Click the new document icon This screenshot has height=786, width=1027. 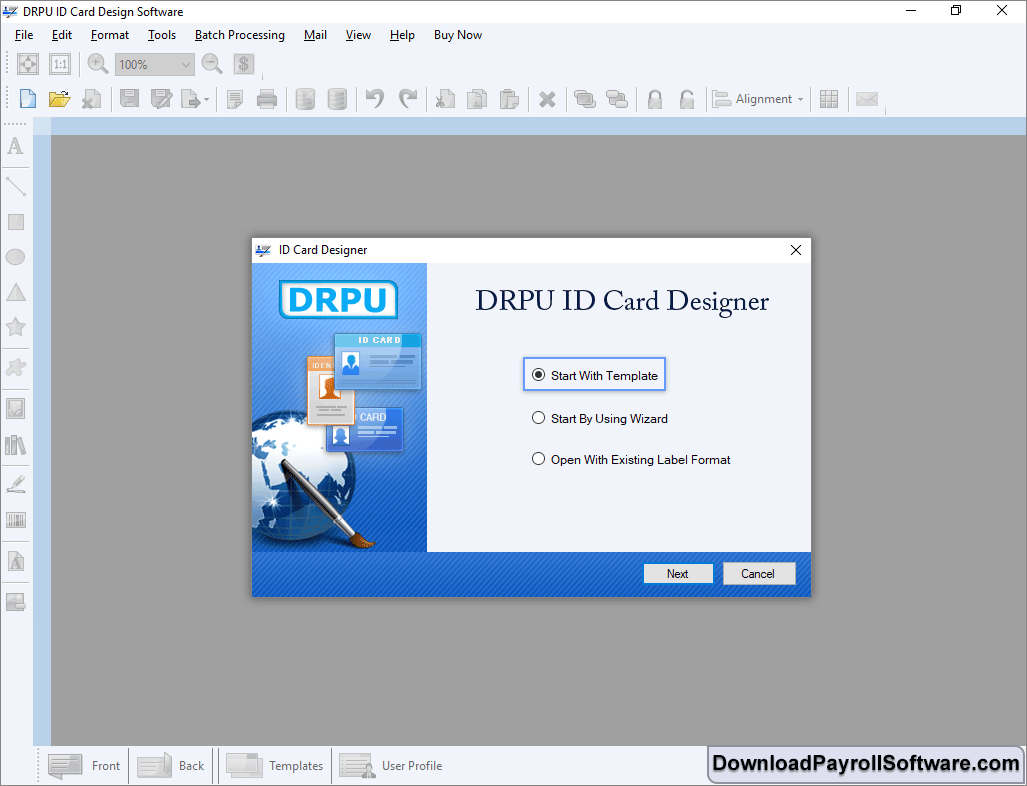(x=28, y=99)
